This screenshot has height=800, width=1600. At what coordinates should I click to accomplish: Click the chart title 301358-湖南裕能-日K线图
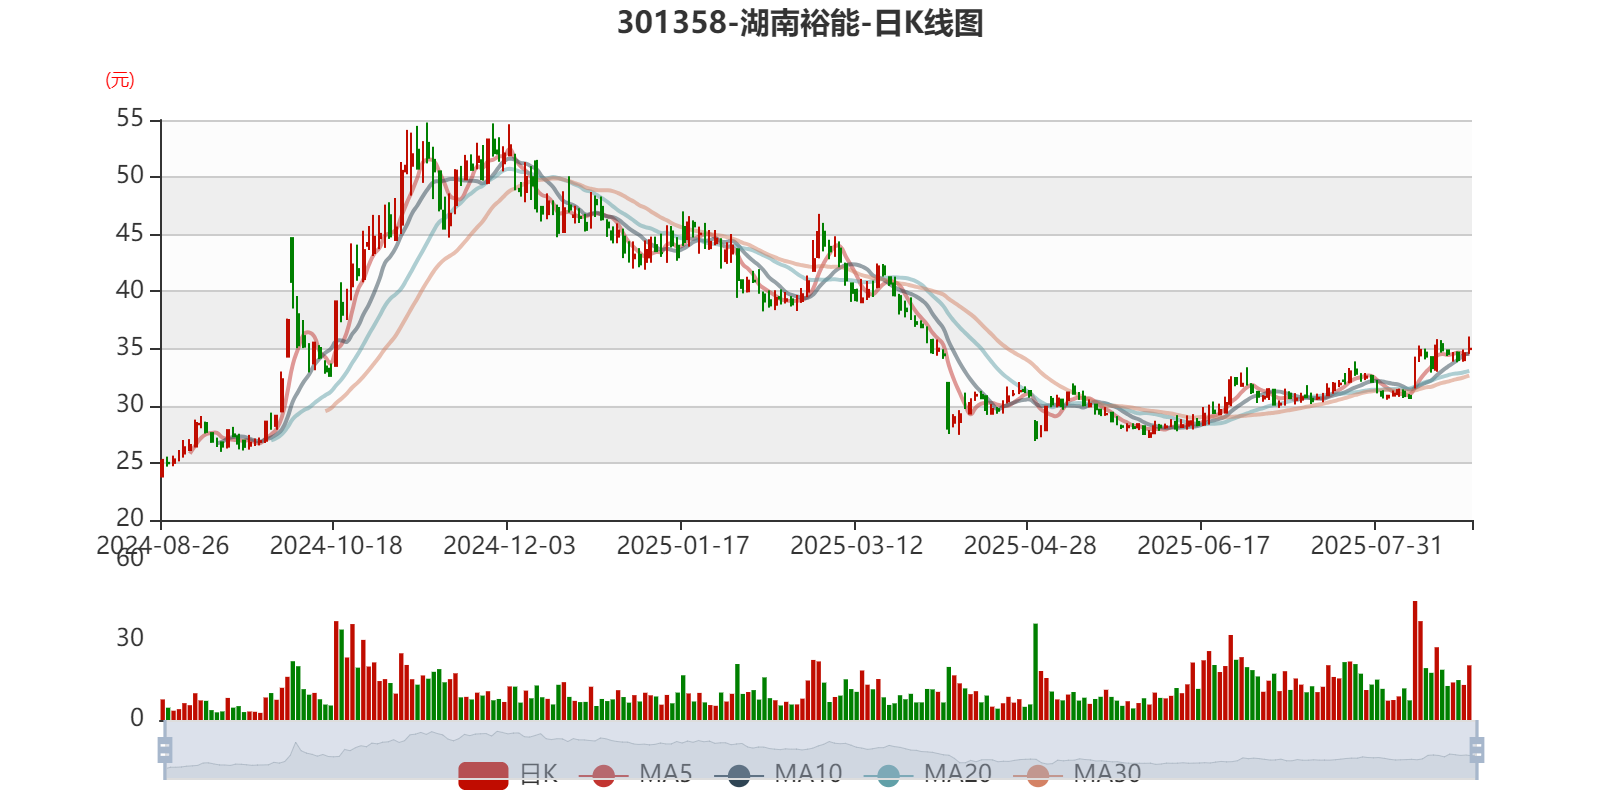[800, 23]
